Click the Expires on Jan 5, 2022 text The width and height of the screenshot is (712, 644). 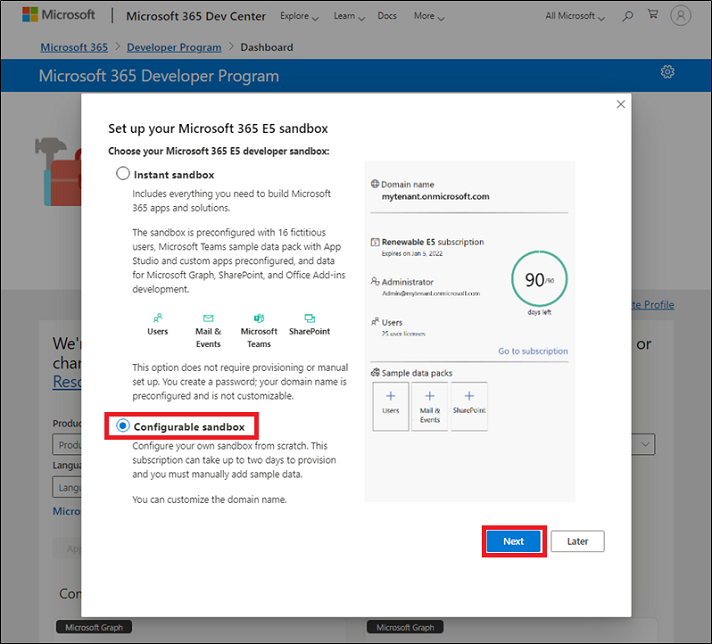click(x=412, y=253)
